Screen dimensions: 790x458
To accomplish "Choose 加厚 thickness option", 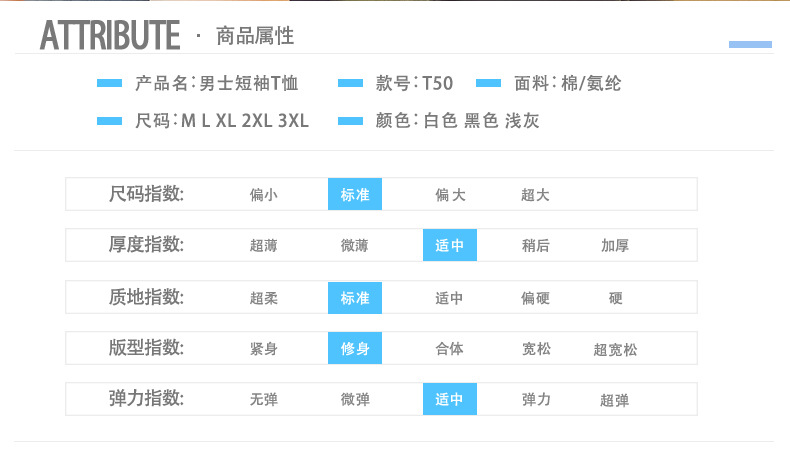I will [x=615, y=246].
